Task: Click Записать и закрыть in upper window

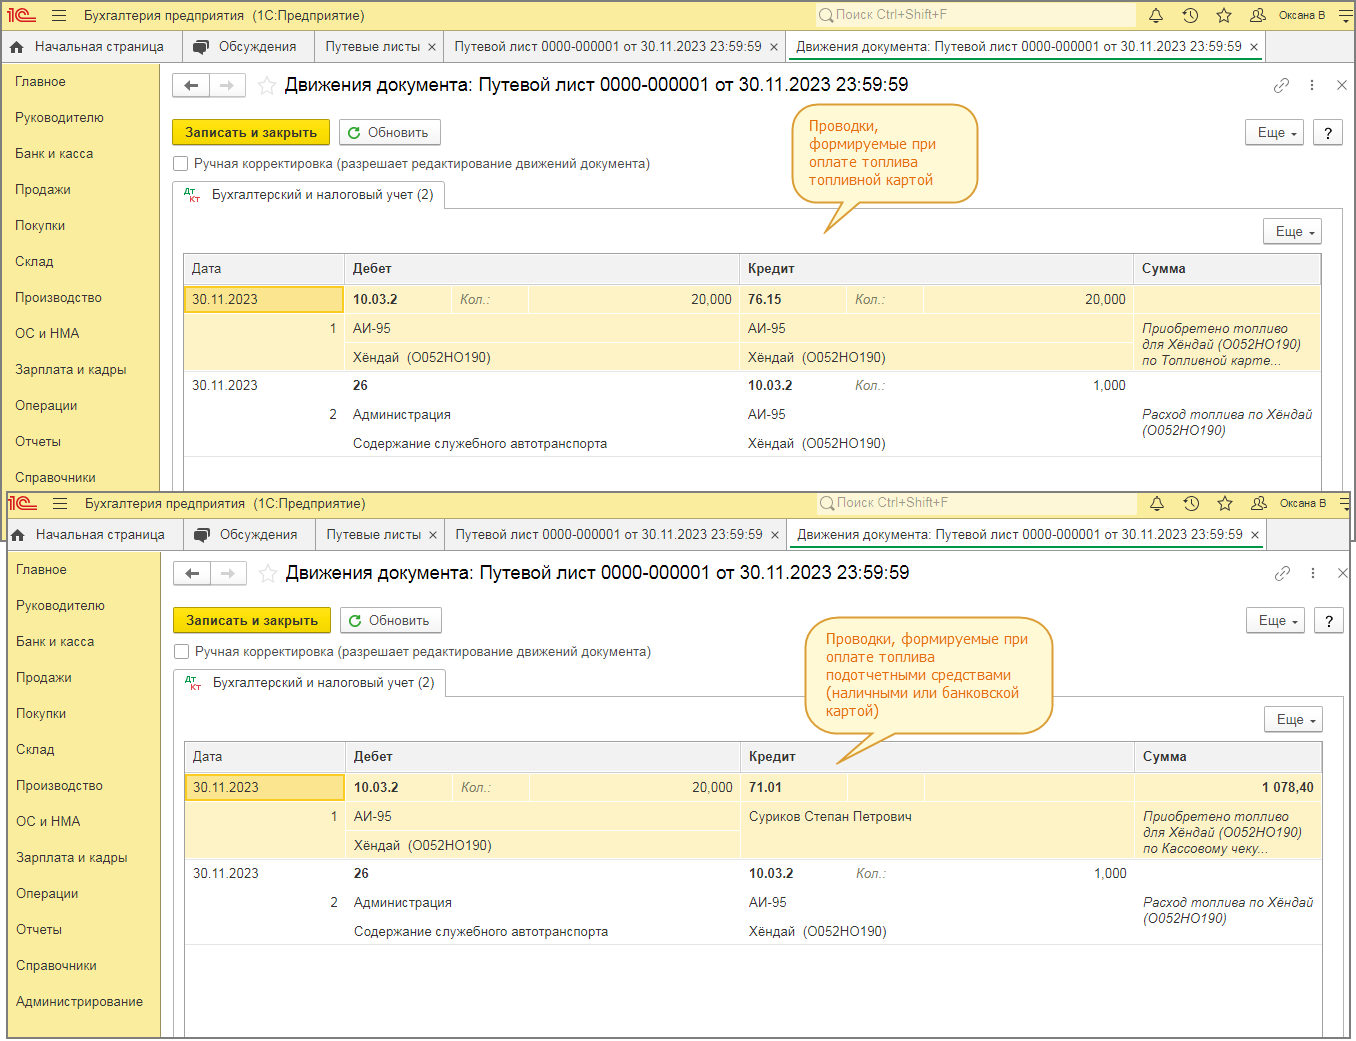Action: click(251, 132)
